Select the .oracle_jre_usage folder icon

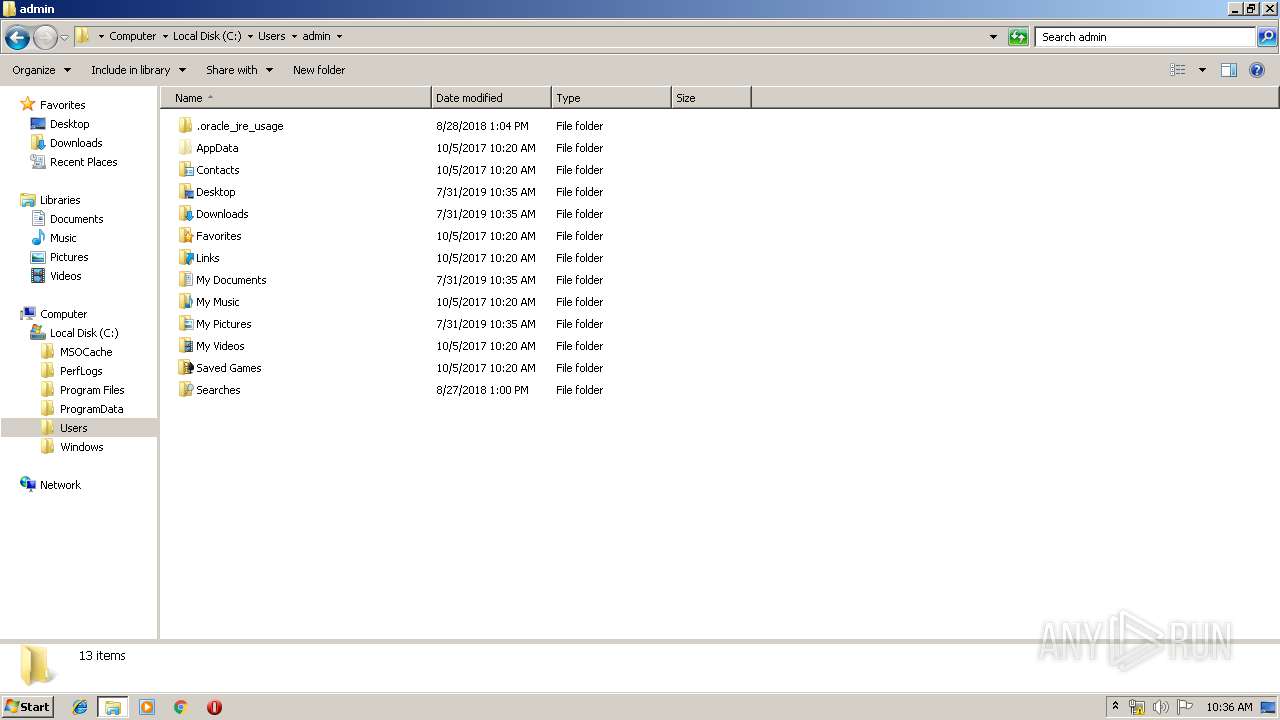coord(185,126)
